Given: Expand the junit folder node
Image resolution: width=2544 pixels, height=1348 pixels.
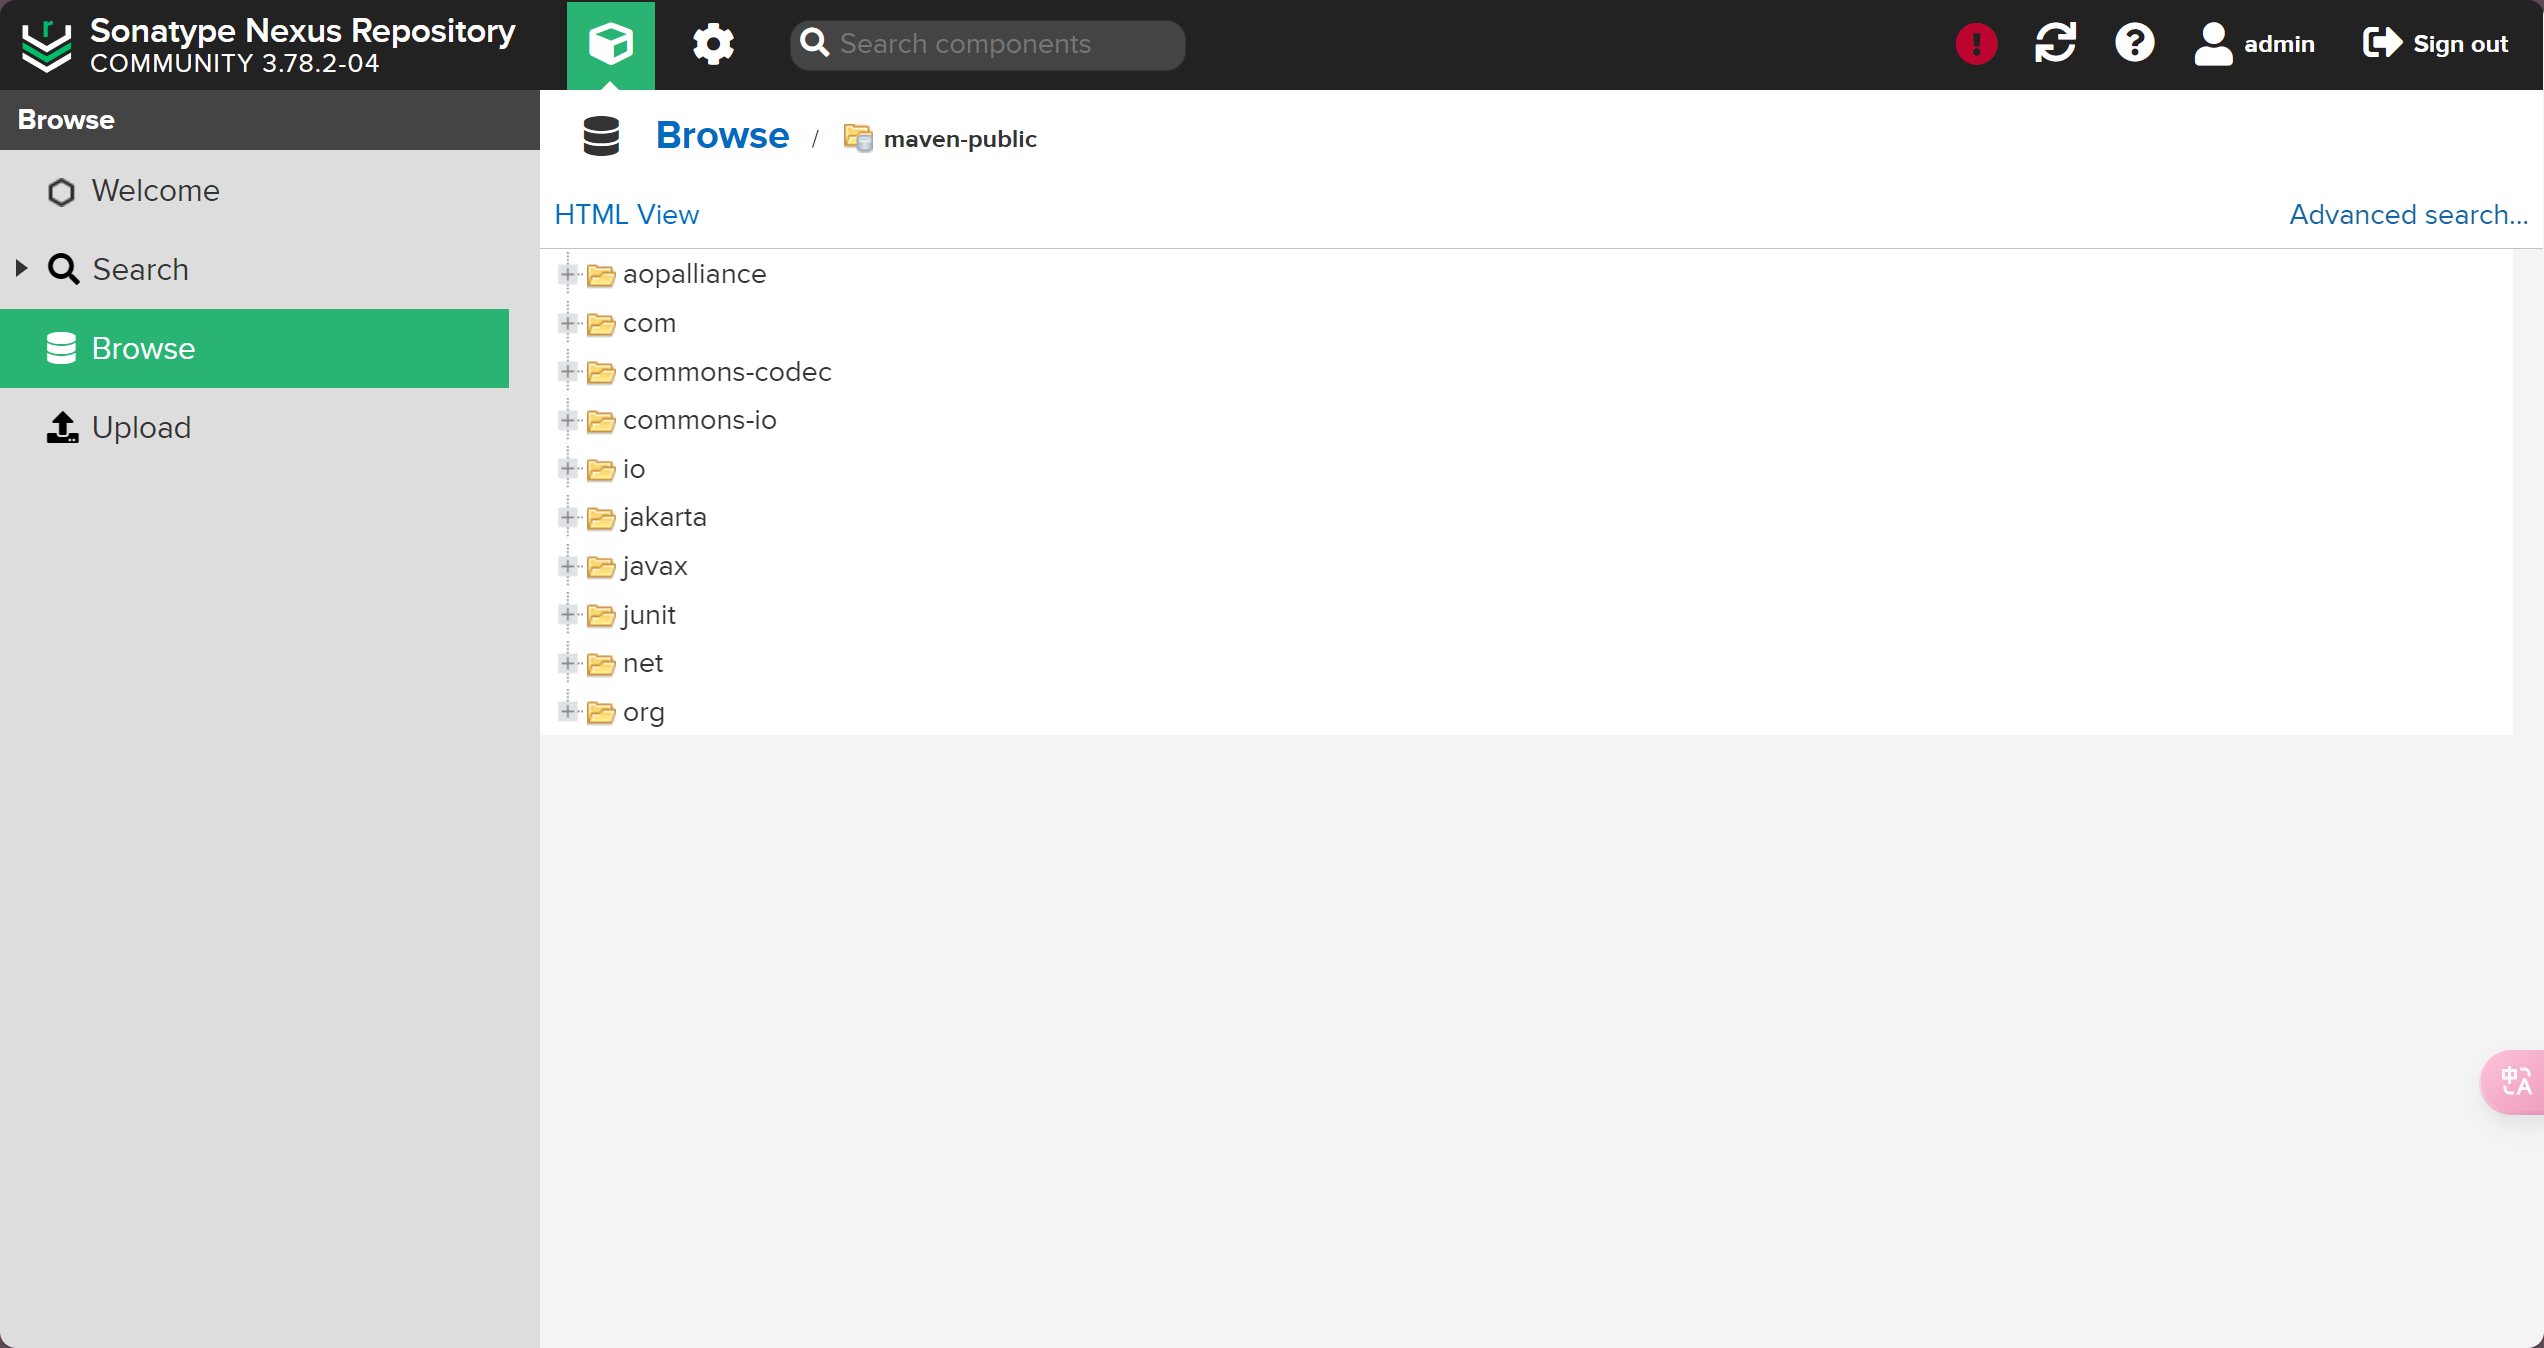Looking at the screenshot, I should pyautogui.click(x=568, y=615).
